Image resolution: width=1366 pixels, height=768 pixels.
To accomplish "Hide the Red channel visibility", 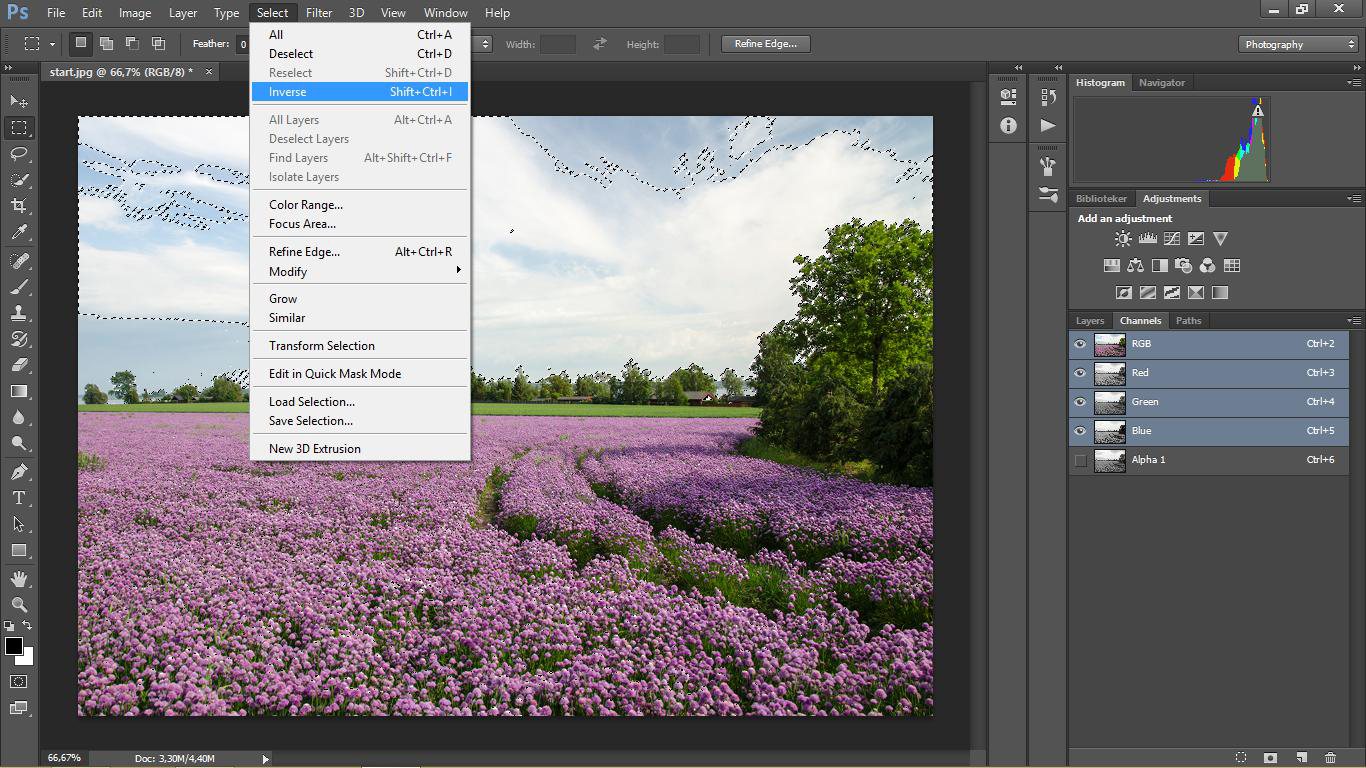I will coord(1080,373).
